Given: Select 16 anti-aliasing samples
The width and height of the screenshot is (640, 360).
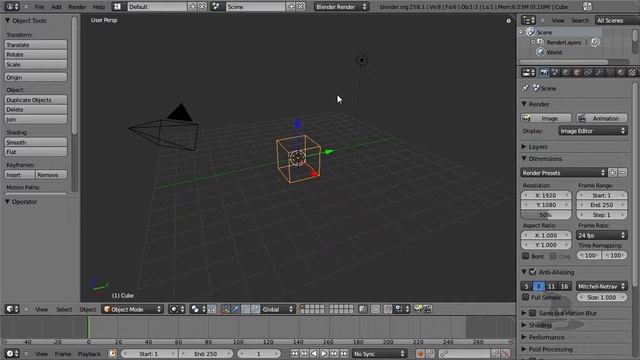Looking at the screenshot, I should tap(564, 286).
